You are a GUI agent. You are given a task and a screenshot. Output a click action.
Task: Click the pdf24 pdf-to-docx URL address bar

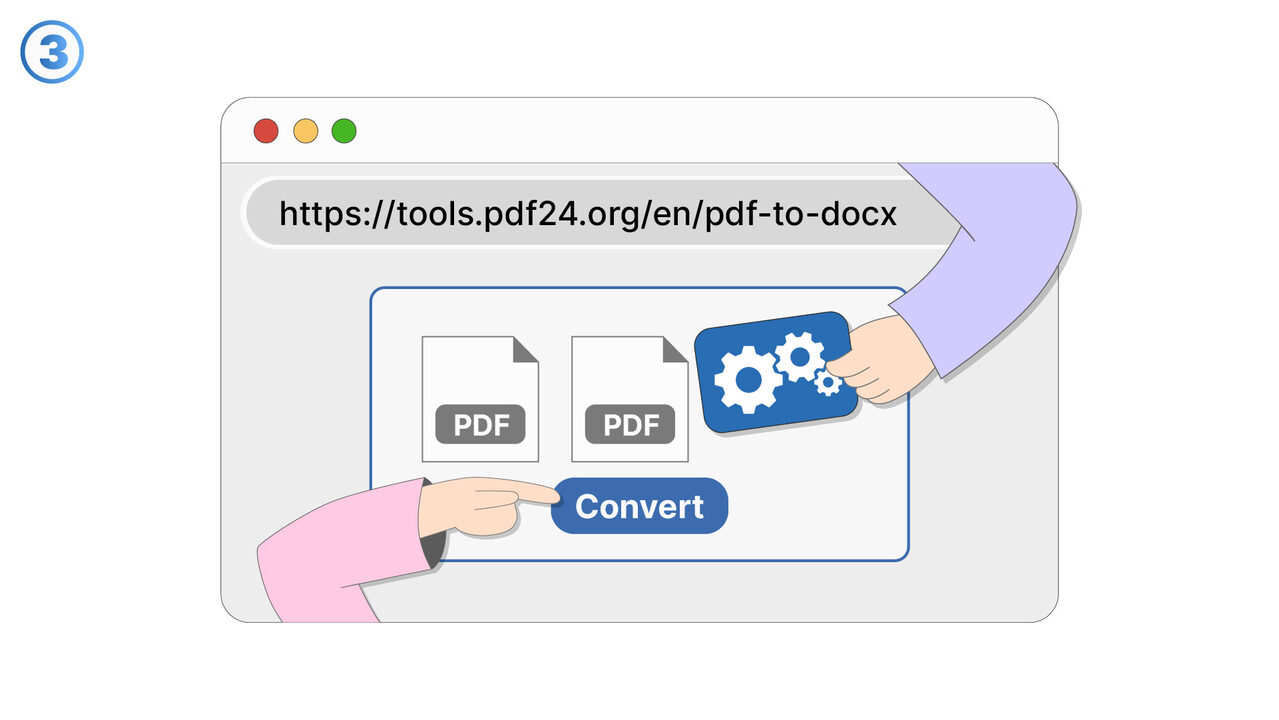(x=587, y=213)
